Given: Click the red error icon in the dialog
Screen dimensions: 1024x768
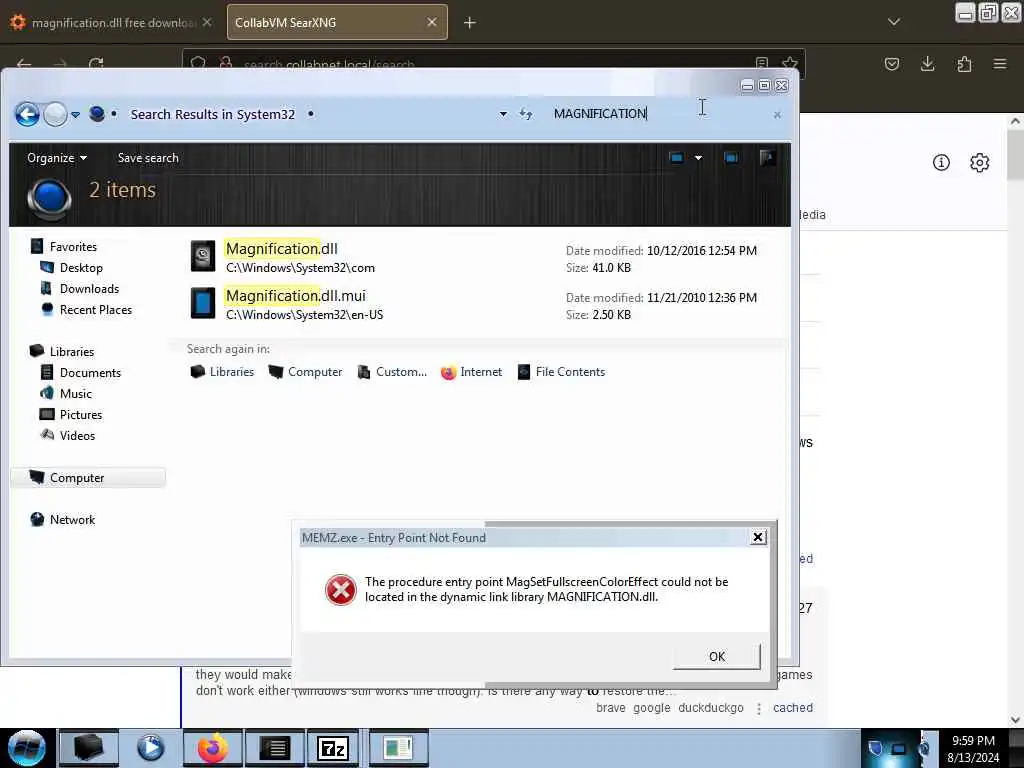Looking at the screenshot, I should [x=341, y=590].
